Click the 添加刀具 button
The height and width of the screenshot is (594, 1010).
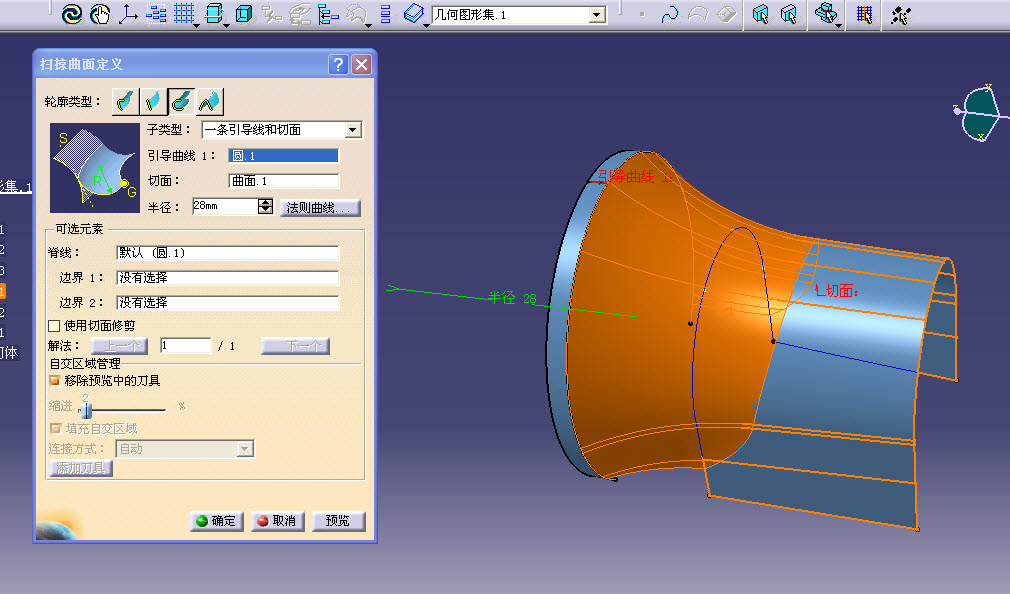(x=81, y=468)
